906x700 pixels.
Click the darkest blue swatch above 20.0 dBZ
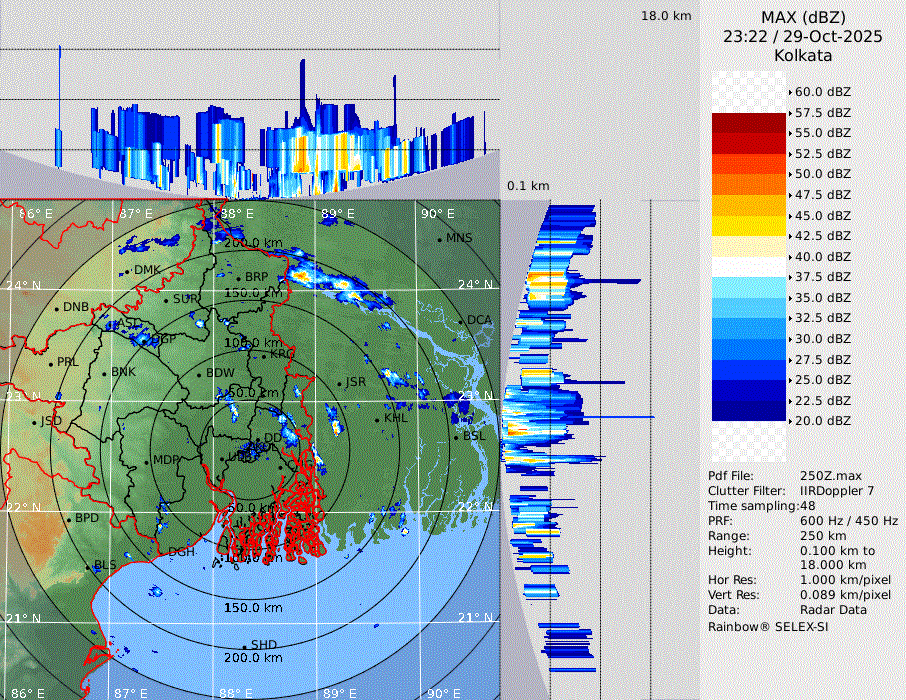749,410
